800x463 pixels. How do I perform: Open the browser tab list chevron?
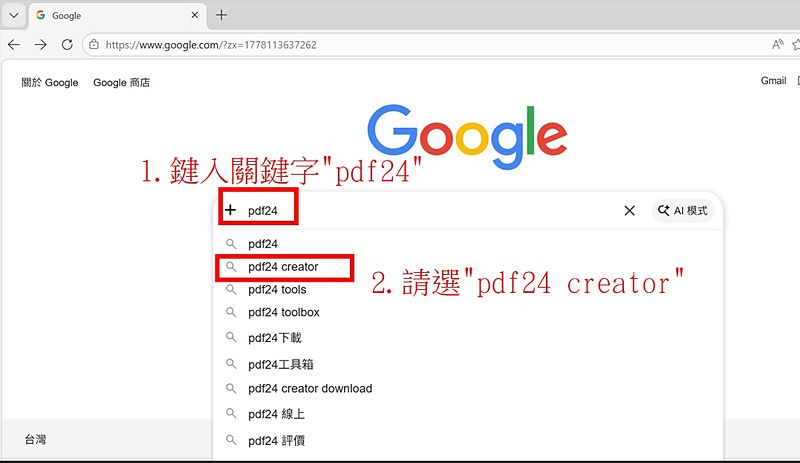(14, 15)
